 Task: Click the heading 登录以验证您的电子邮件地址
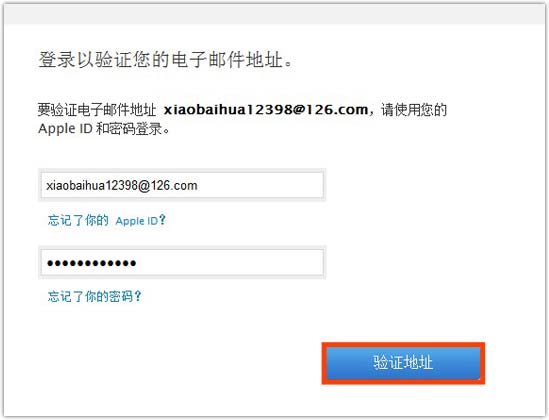(x=165, y=60)
